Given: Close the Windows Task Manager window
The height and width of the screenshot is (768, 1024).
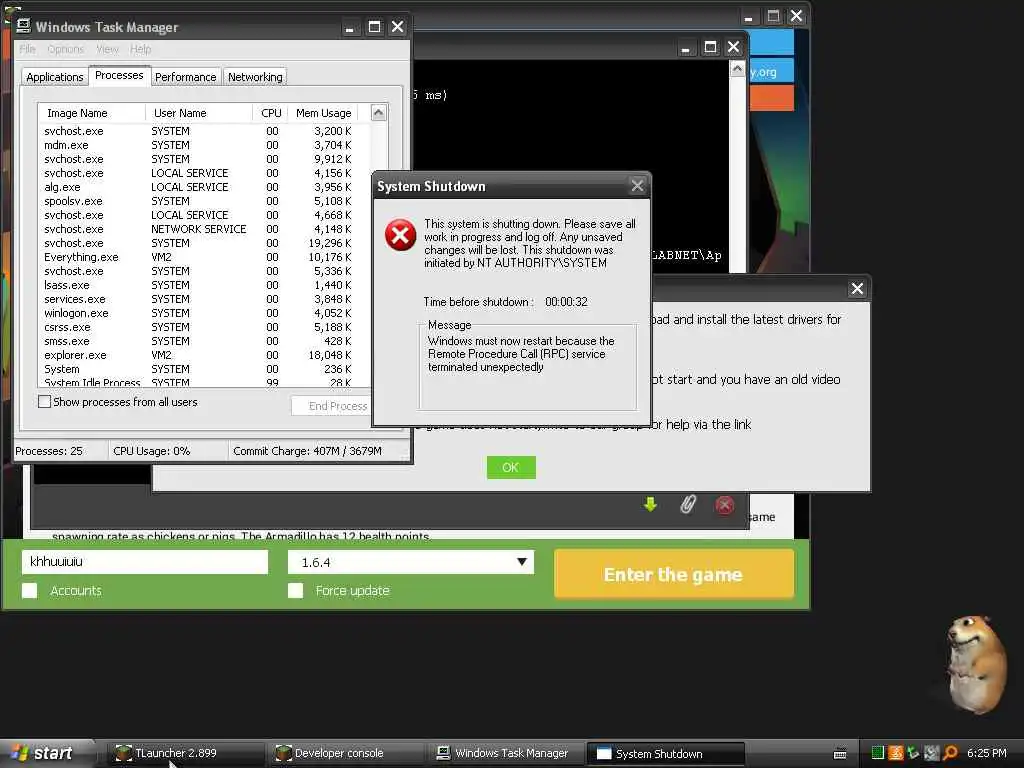Looking at the screenshot, I should point(397,27).
